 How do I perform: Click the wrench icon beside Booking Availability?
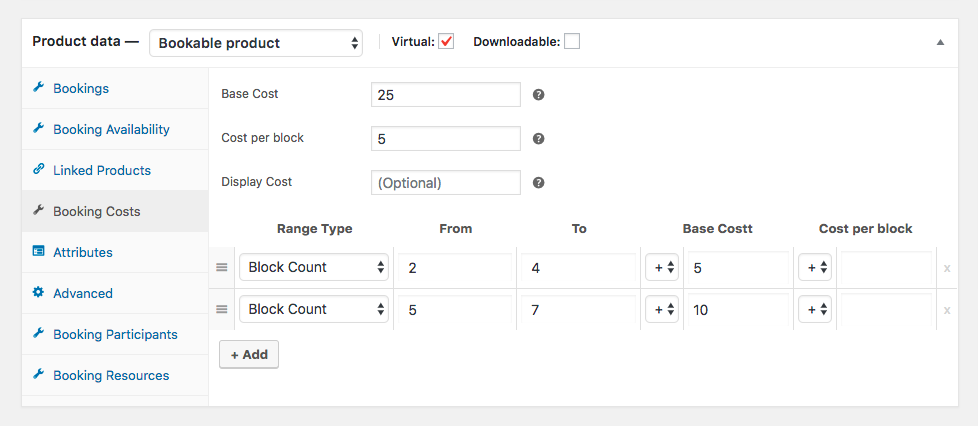(38, 129)
